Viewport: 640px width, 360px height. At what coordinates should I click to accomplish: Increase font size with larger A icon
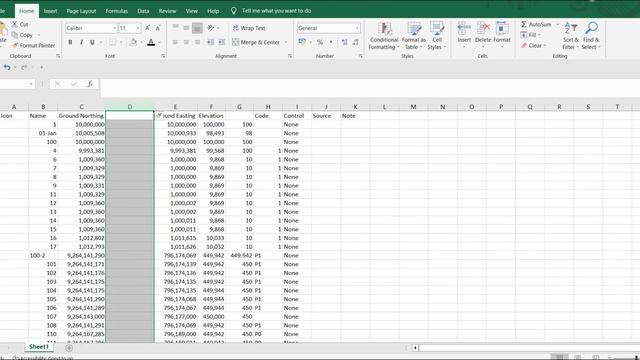147,28
